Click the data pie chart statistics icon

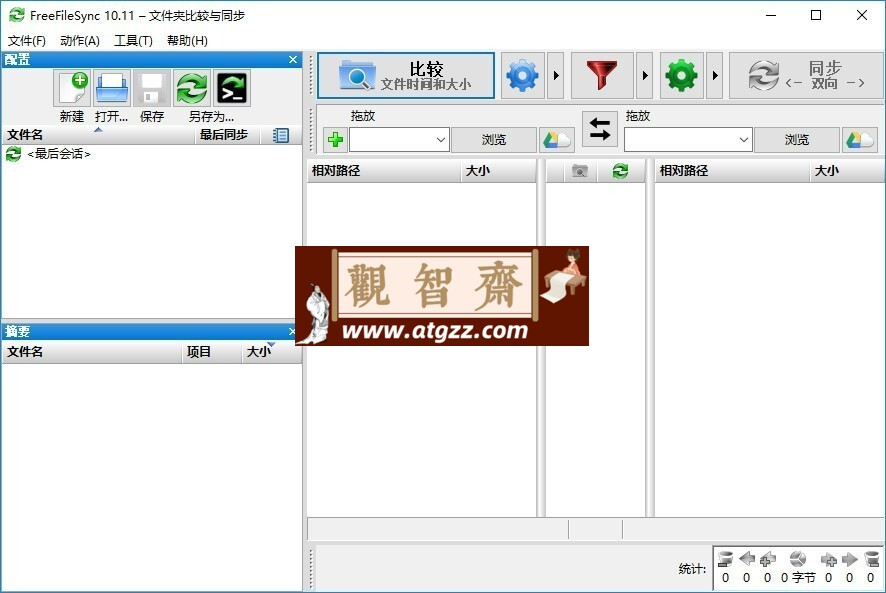pyautogui.click(x=797, y=559)
